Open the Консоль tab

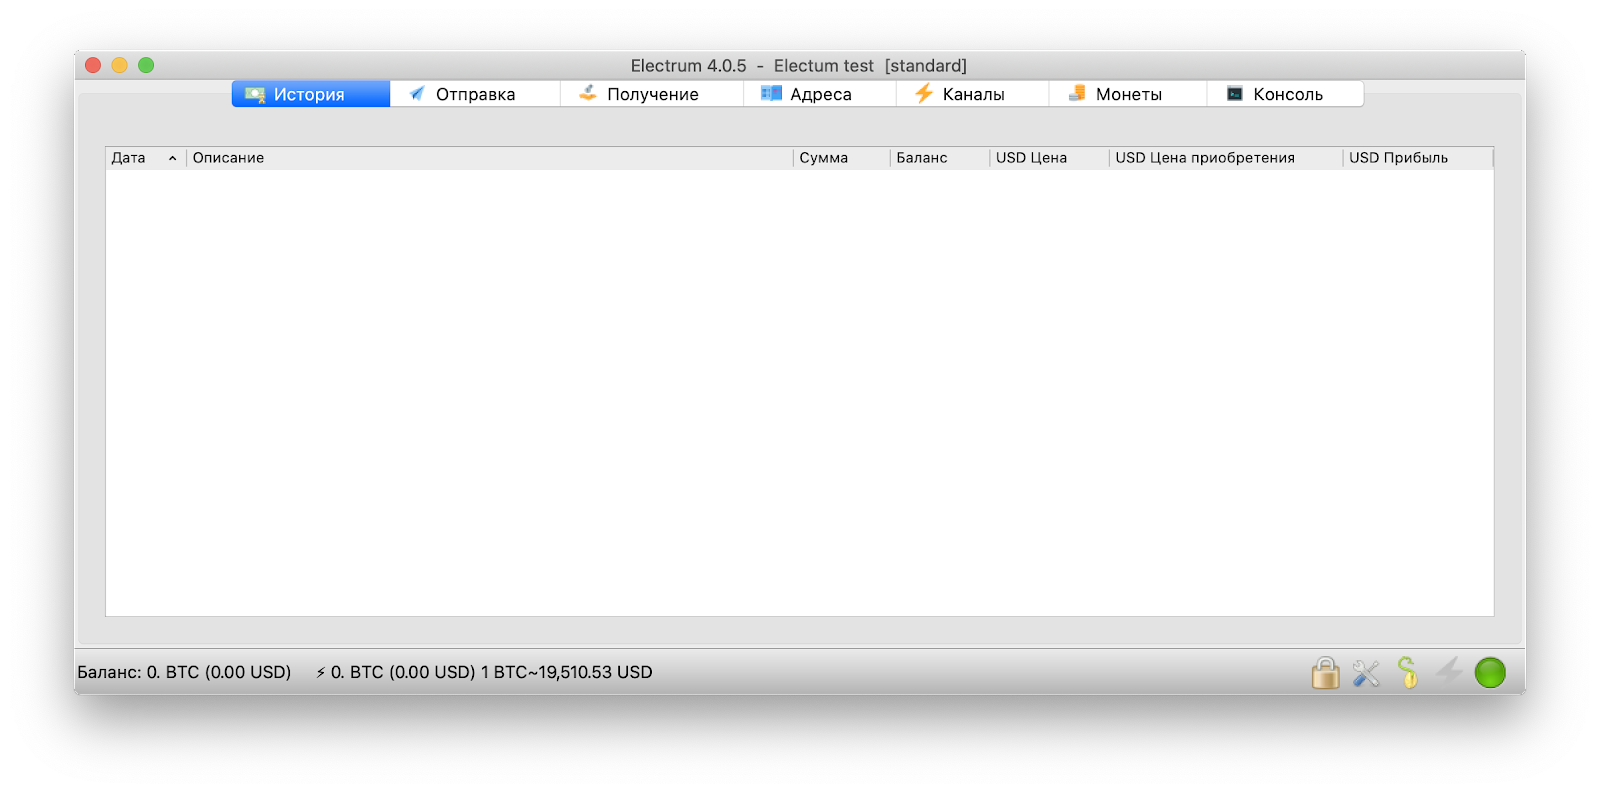1287,94
